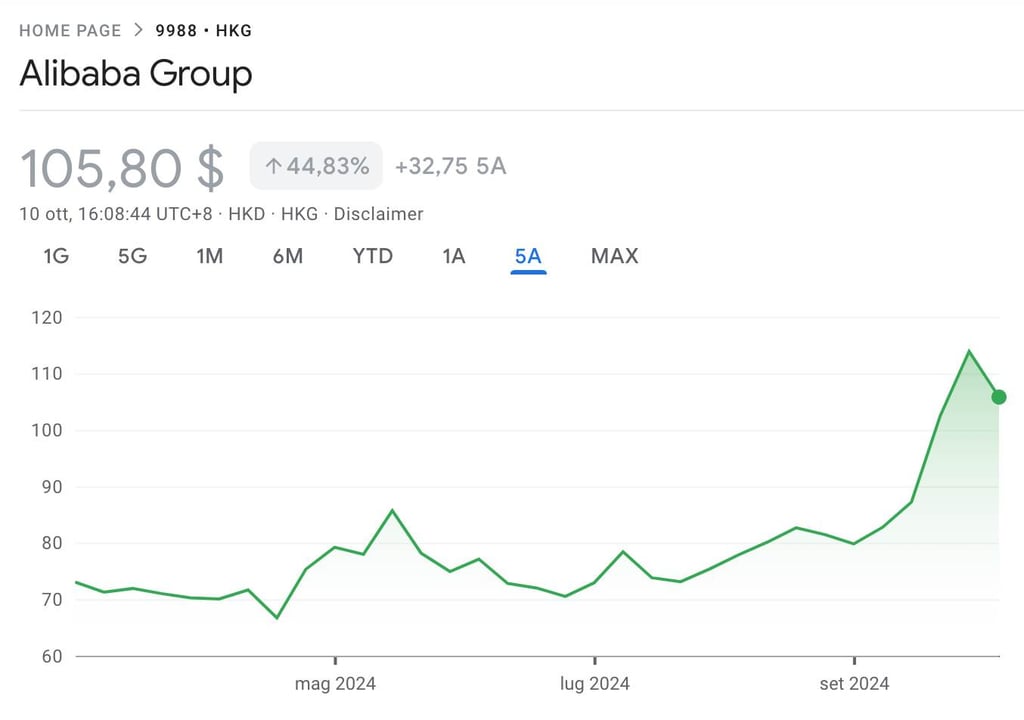The image size is (1024, 720).
Task: Open the HOME PAGE breadcrumb link
Action: 70,30
